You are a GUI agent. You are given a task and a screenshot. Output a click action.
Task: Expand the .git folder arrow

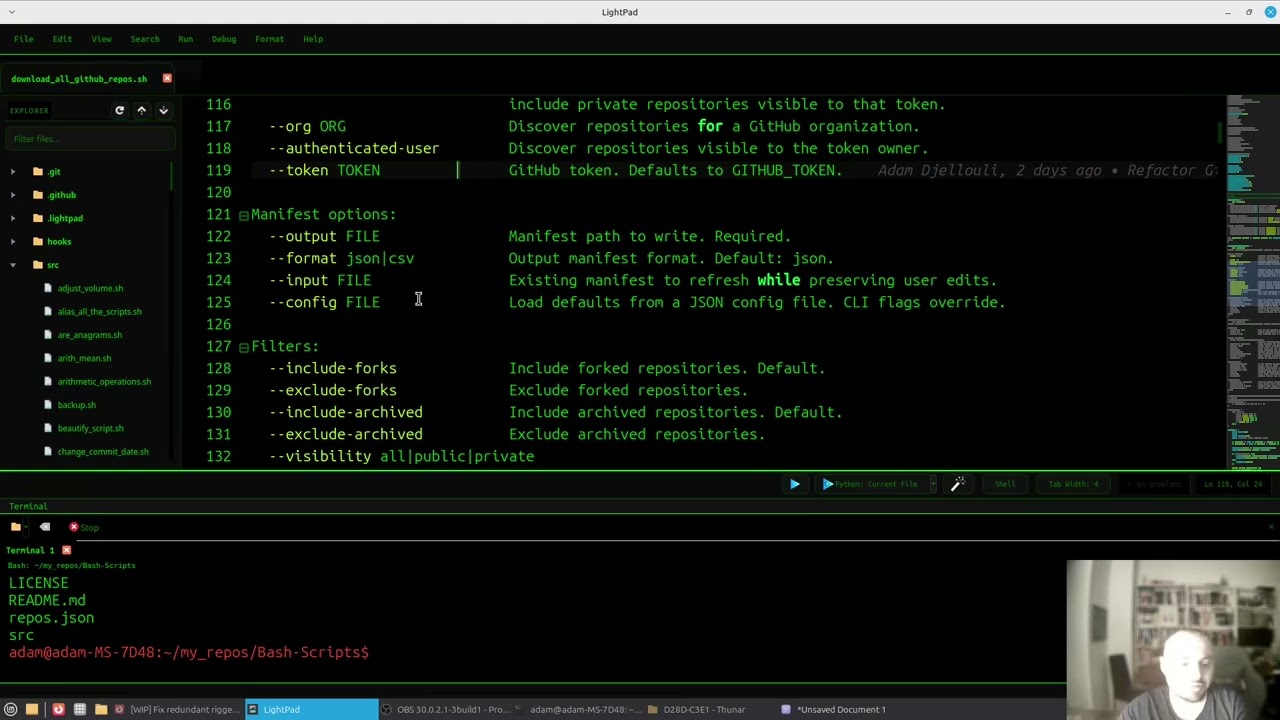(13, 172)
